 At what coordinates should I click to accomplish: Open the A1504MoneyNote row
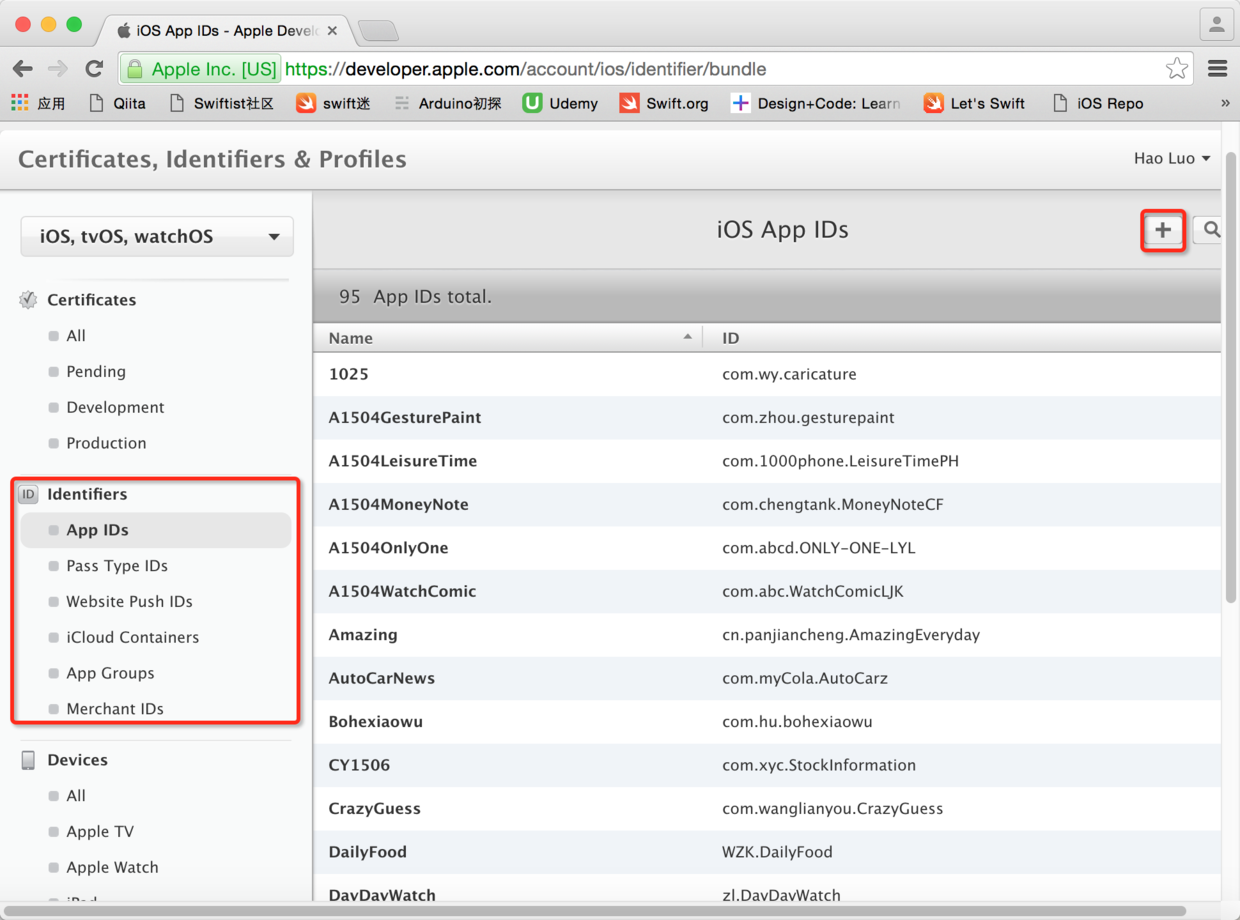coord(767,505)
